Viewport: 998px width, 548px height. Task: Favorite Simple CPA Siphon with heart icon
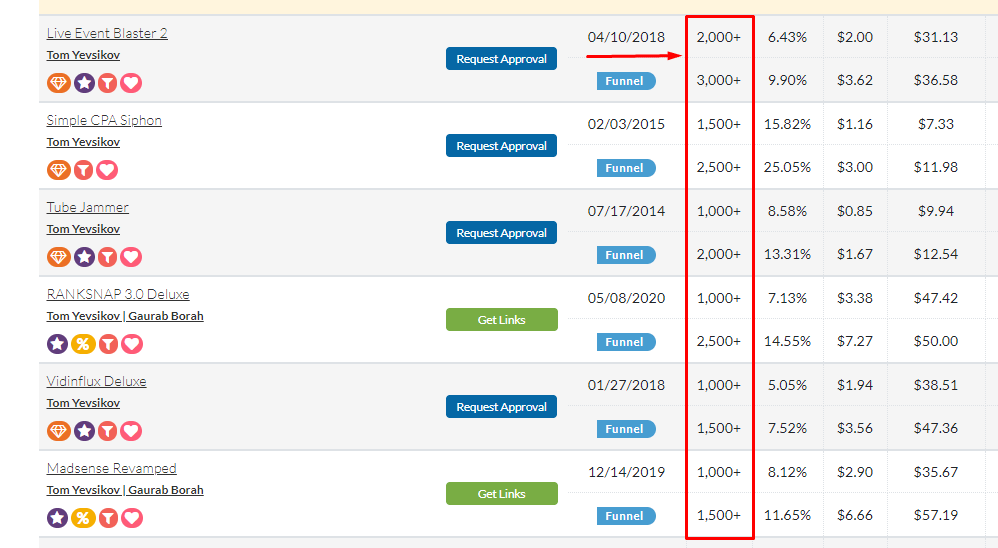point(107,170)
